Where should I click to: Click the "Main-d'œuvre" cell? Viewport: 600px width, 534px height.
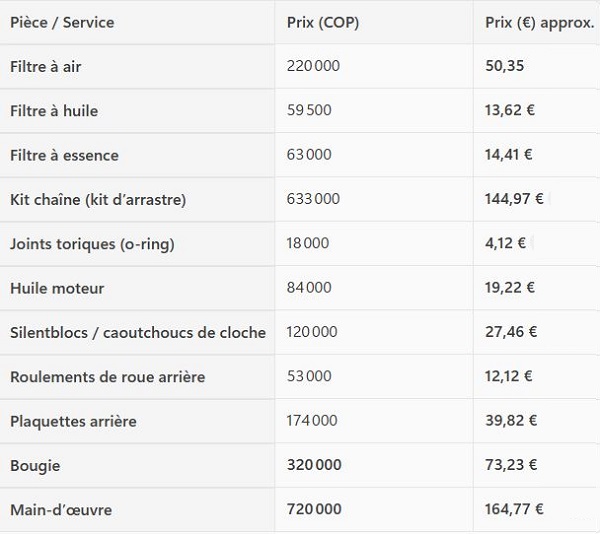pos(61,509)
